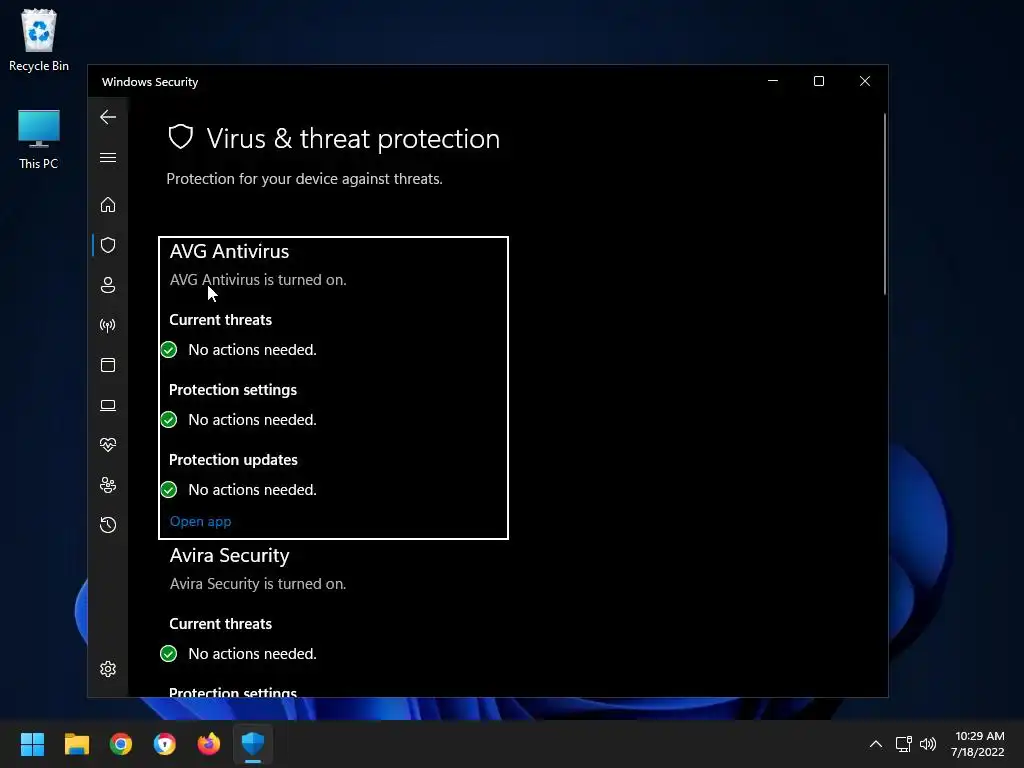Open Device security laptop icon
This screenshot has width=1024, height=768.
tap(108, 406)
